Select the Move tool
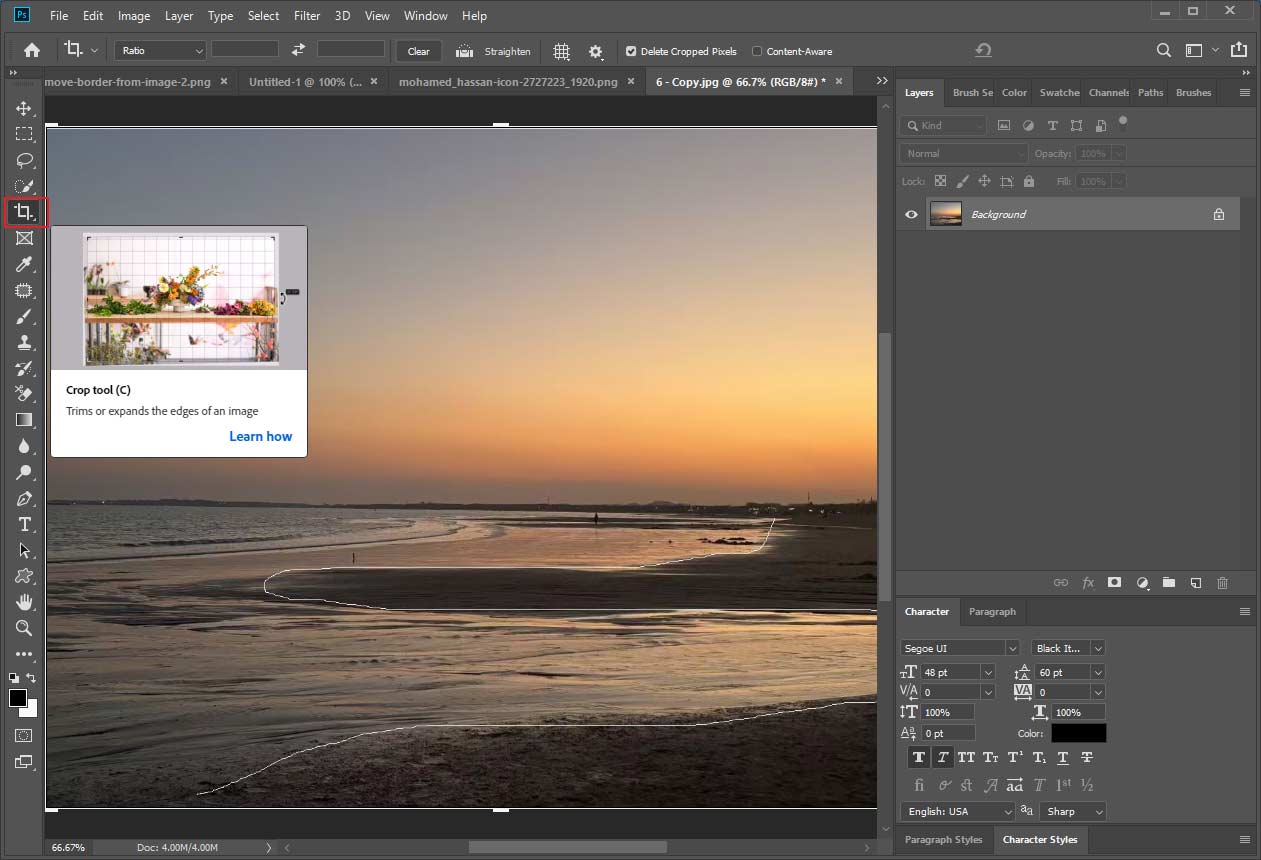The width and height of the screenshot is (1261, 860). coord(25,109)
